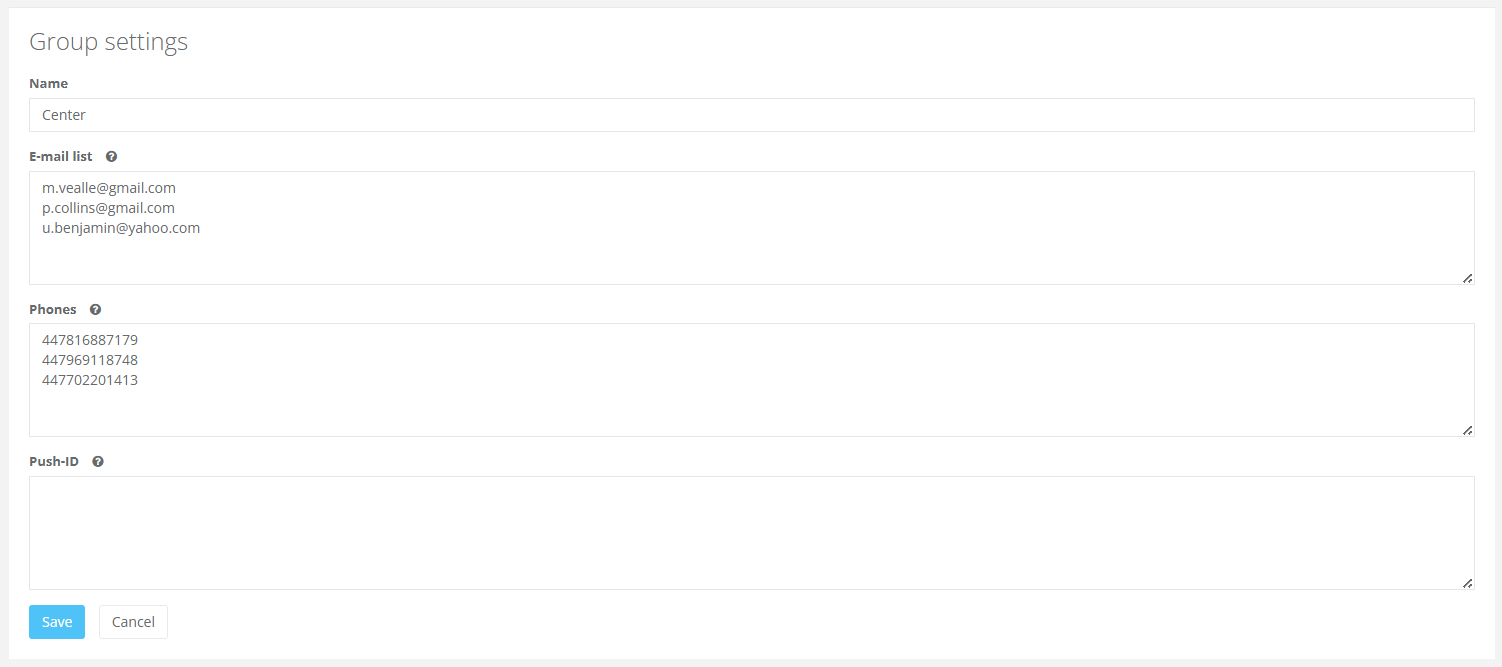Click phone number 447969118748
1502x667 pixels.
click(x=90, y=360)
